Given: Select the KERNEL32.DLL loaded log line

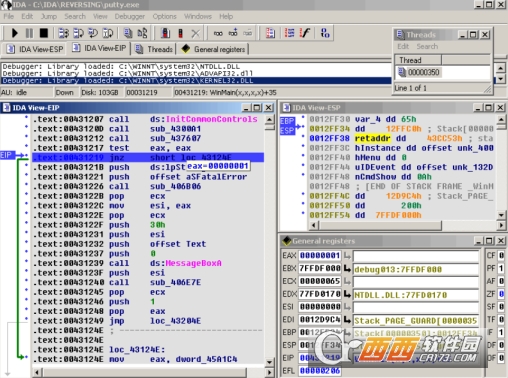Looking at the screenshot, I should click(x=196, y=81).
